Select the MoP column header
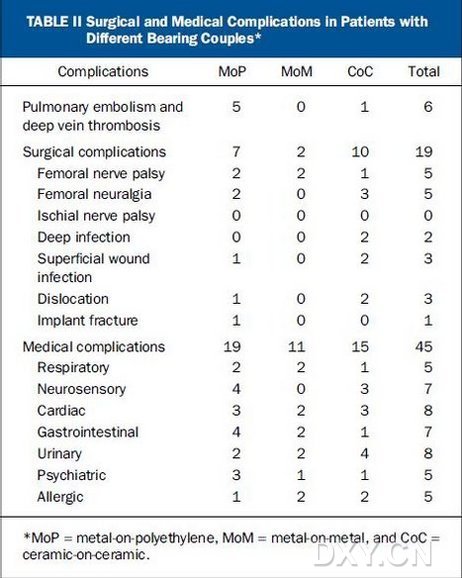The height and width of the screenshot is (578, 462). (232, 72)
